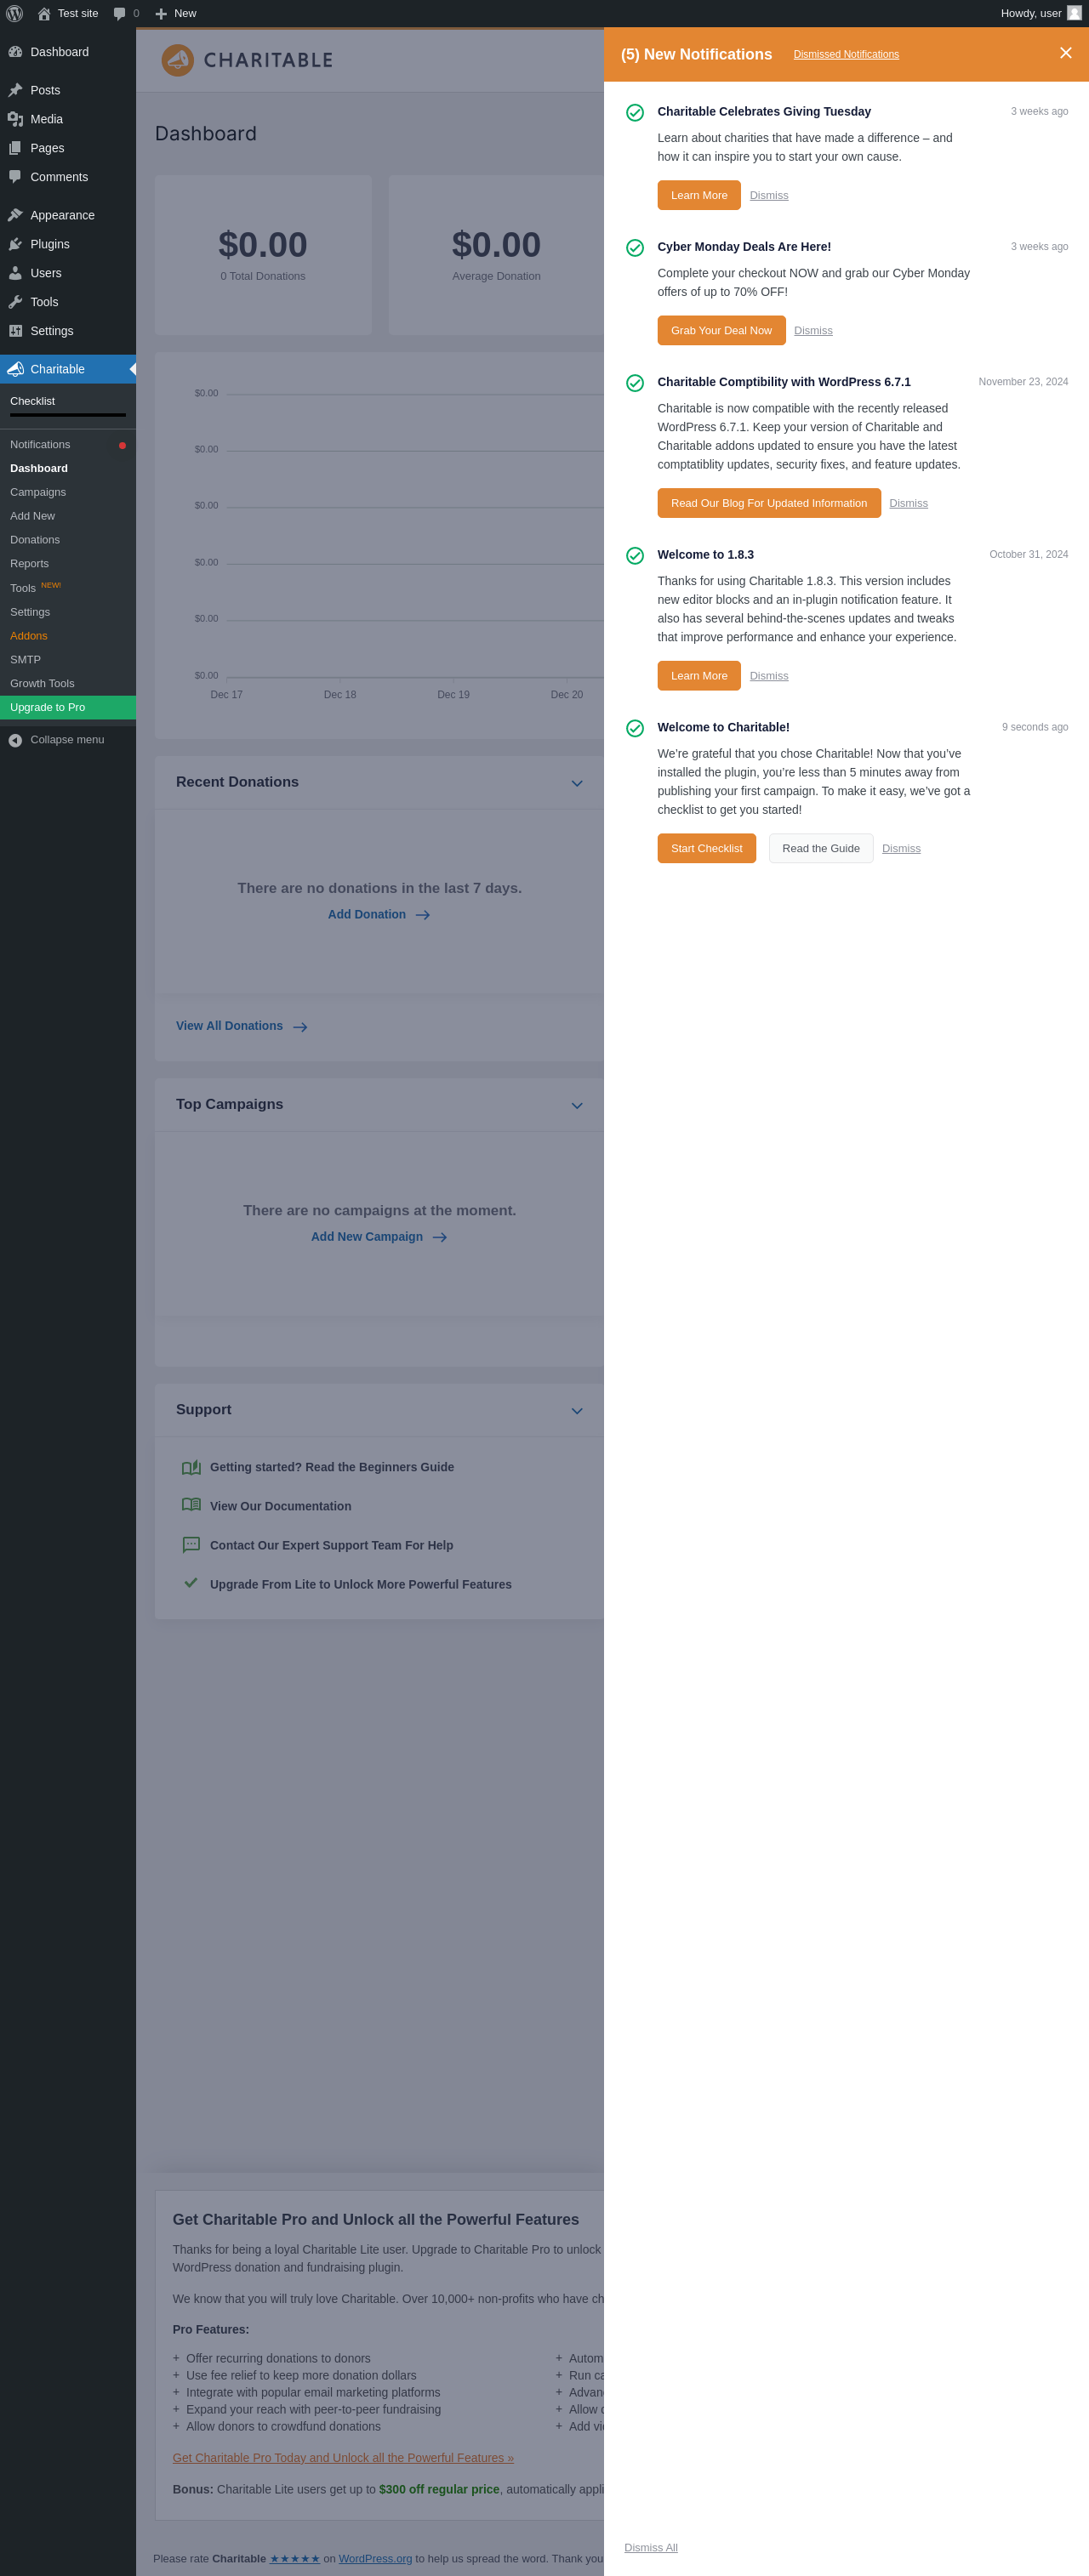The image size is (1089, 2576).
Task: Click the Charitable megaphone logo
Action: tap(178, 60)
